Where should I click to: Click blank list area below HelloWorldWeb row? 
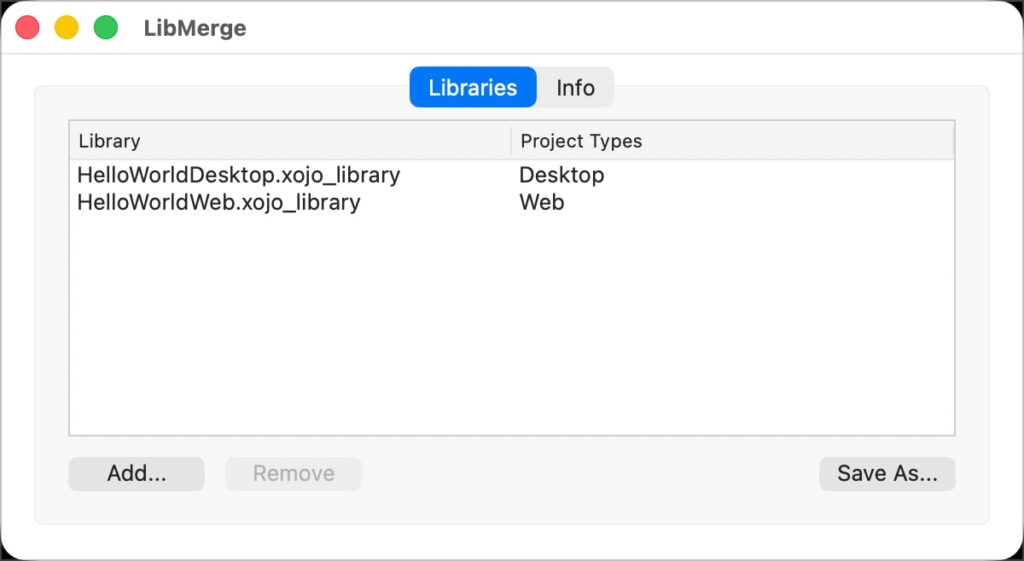(x=288, y=320)
